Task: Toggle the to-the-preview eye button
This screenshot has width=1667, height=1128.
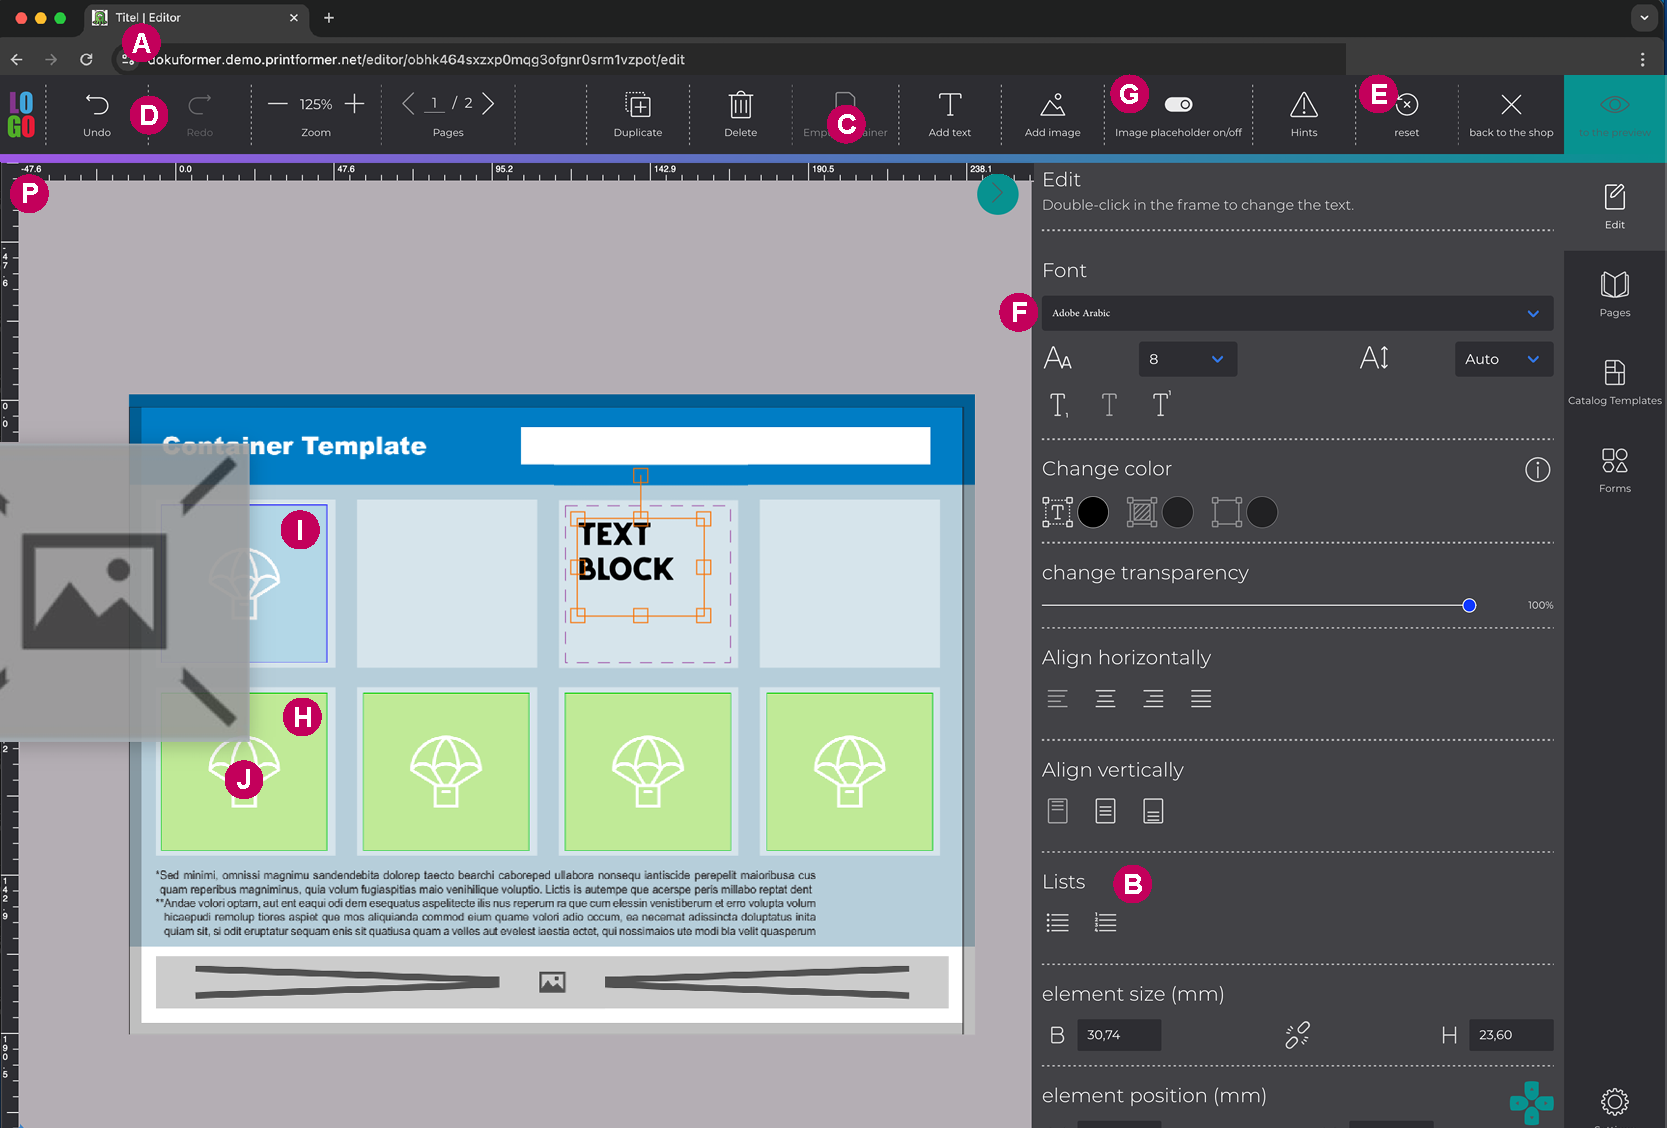Action: pyautogui.click(x=1614, y=105)
